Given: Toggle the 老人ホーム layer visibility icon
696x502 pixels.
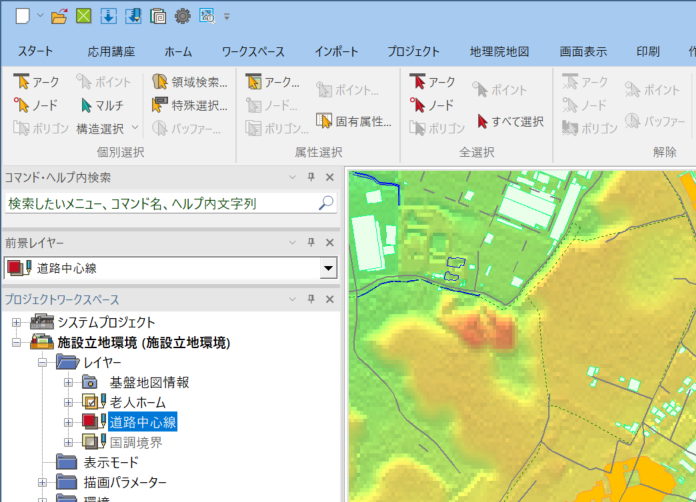Looking at the screenshot, I should [93, 402].
